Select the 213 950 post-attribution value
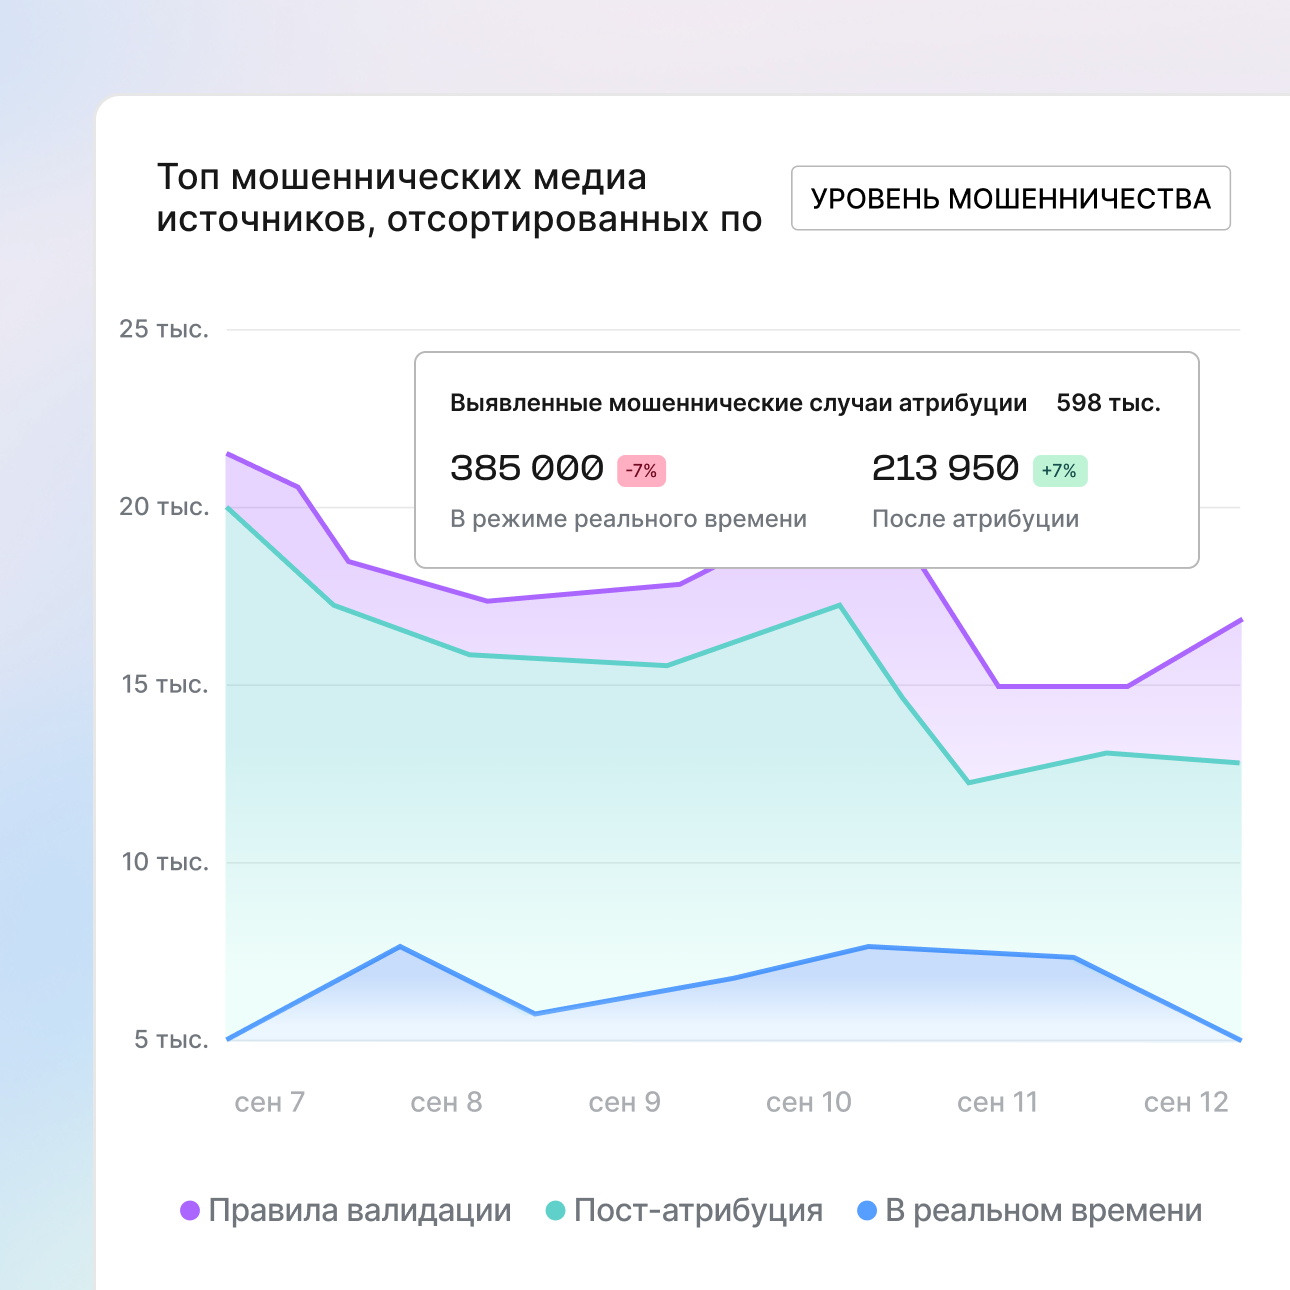 point(945,468)
